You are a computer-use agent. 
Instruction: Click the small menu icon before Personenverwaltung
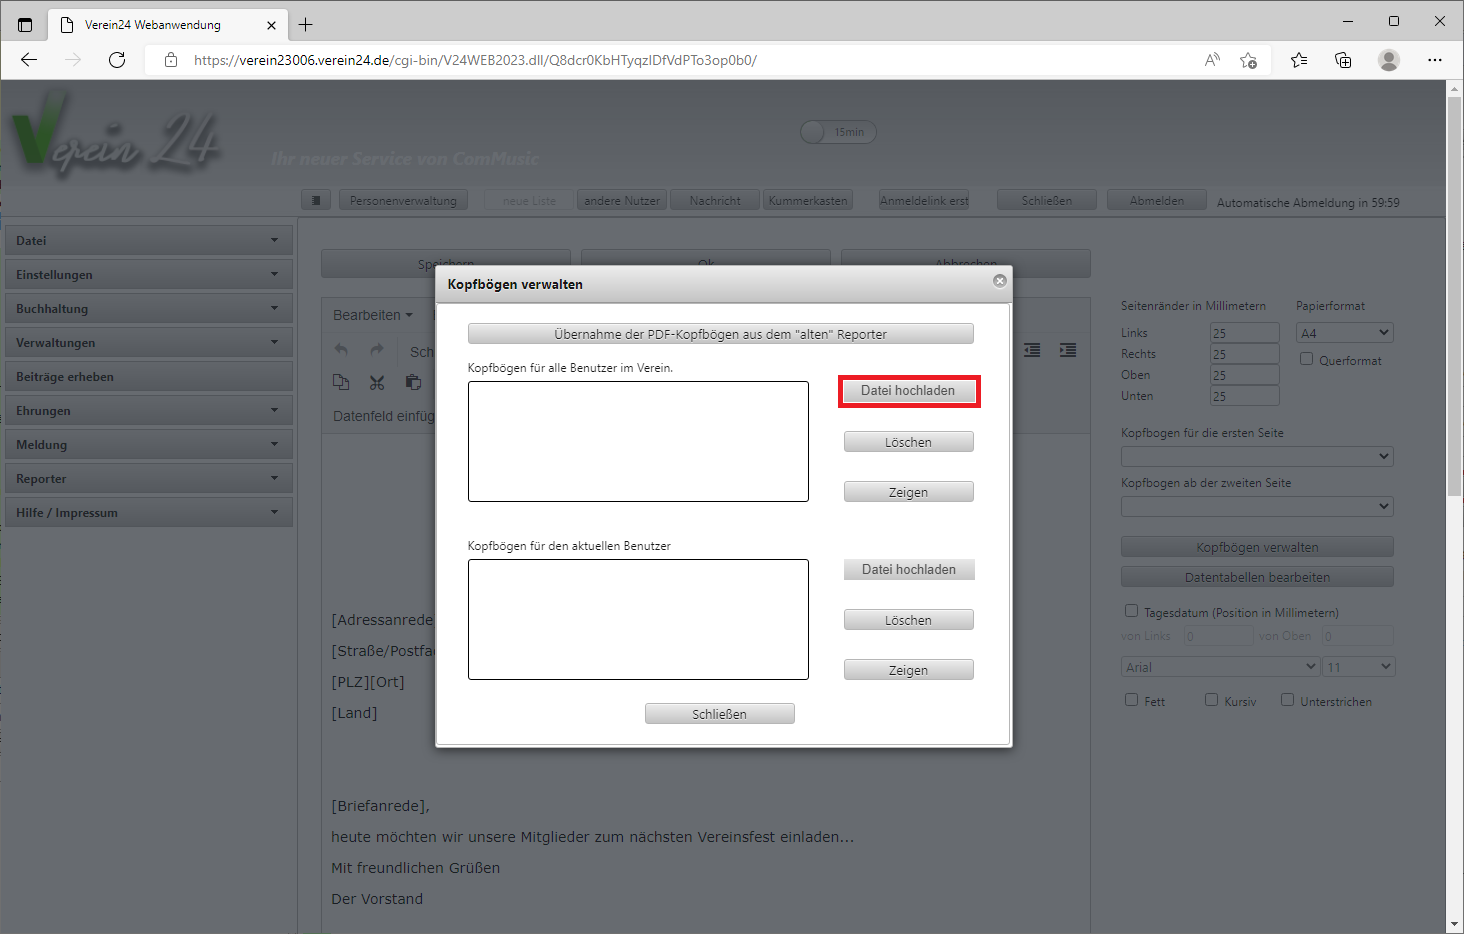[316, 200]
